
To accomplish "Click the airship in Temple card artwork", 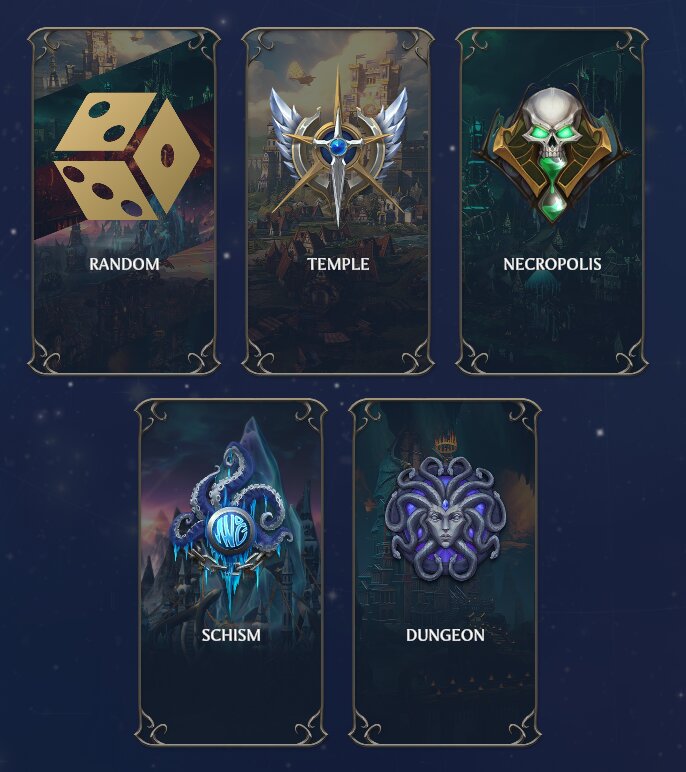I will click(300, 72).
